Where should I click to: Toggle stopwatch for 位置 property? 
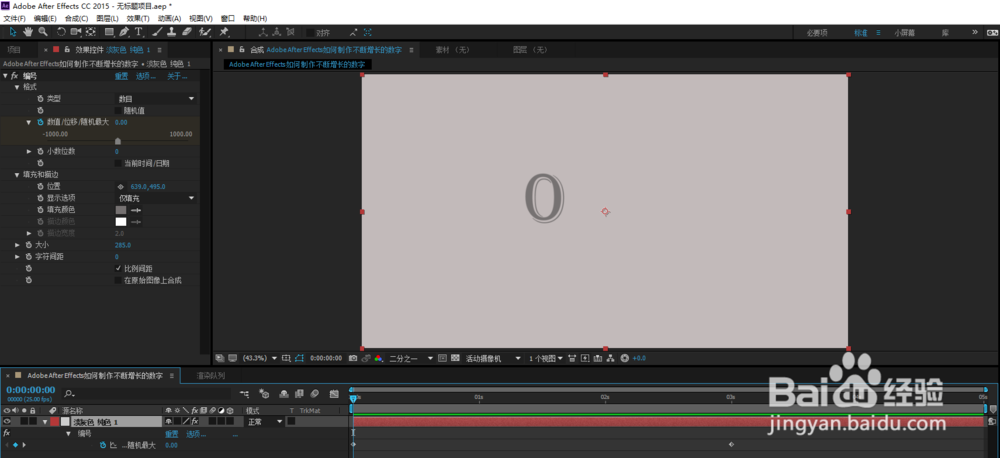pyautogui.click(x=40, y=186)
